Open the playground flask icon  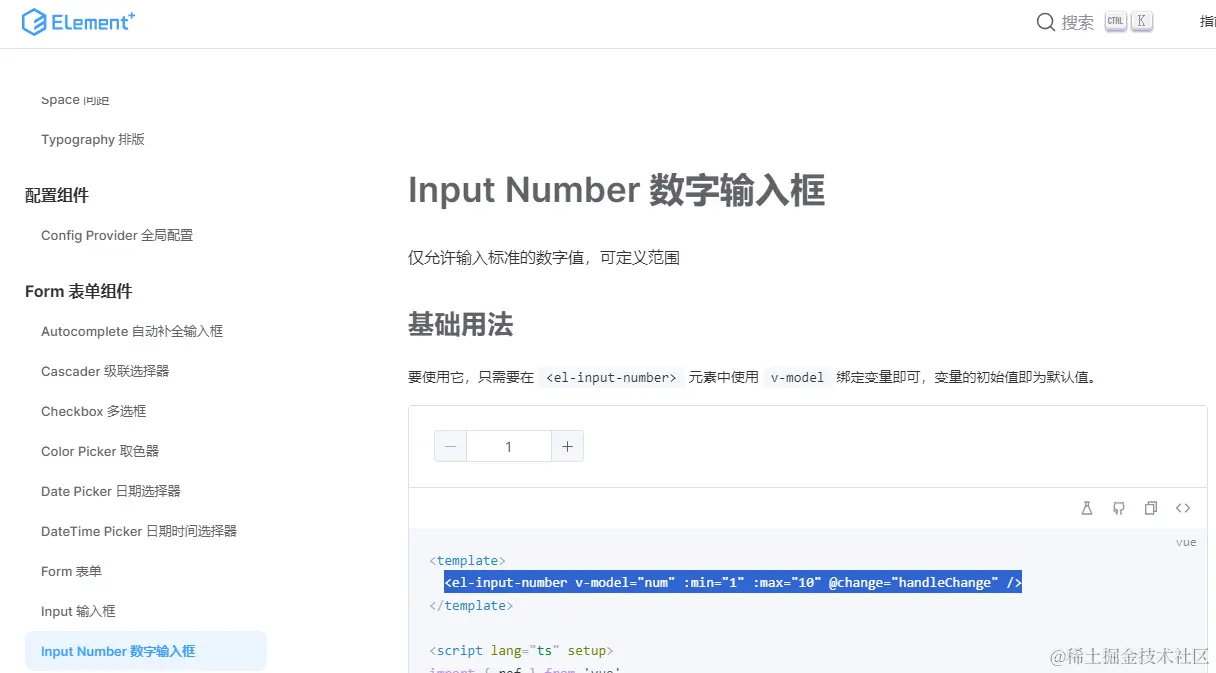1087,508
